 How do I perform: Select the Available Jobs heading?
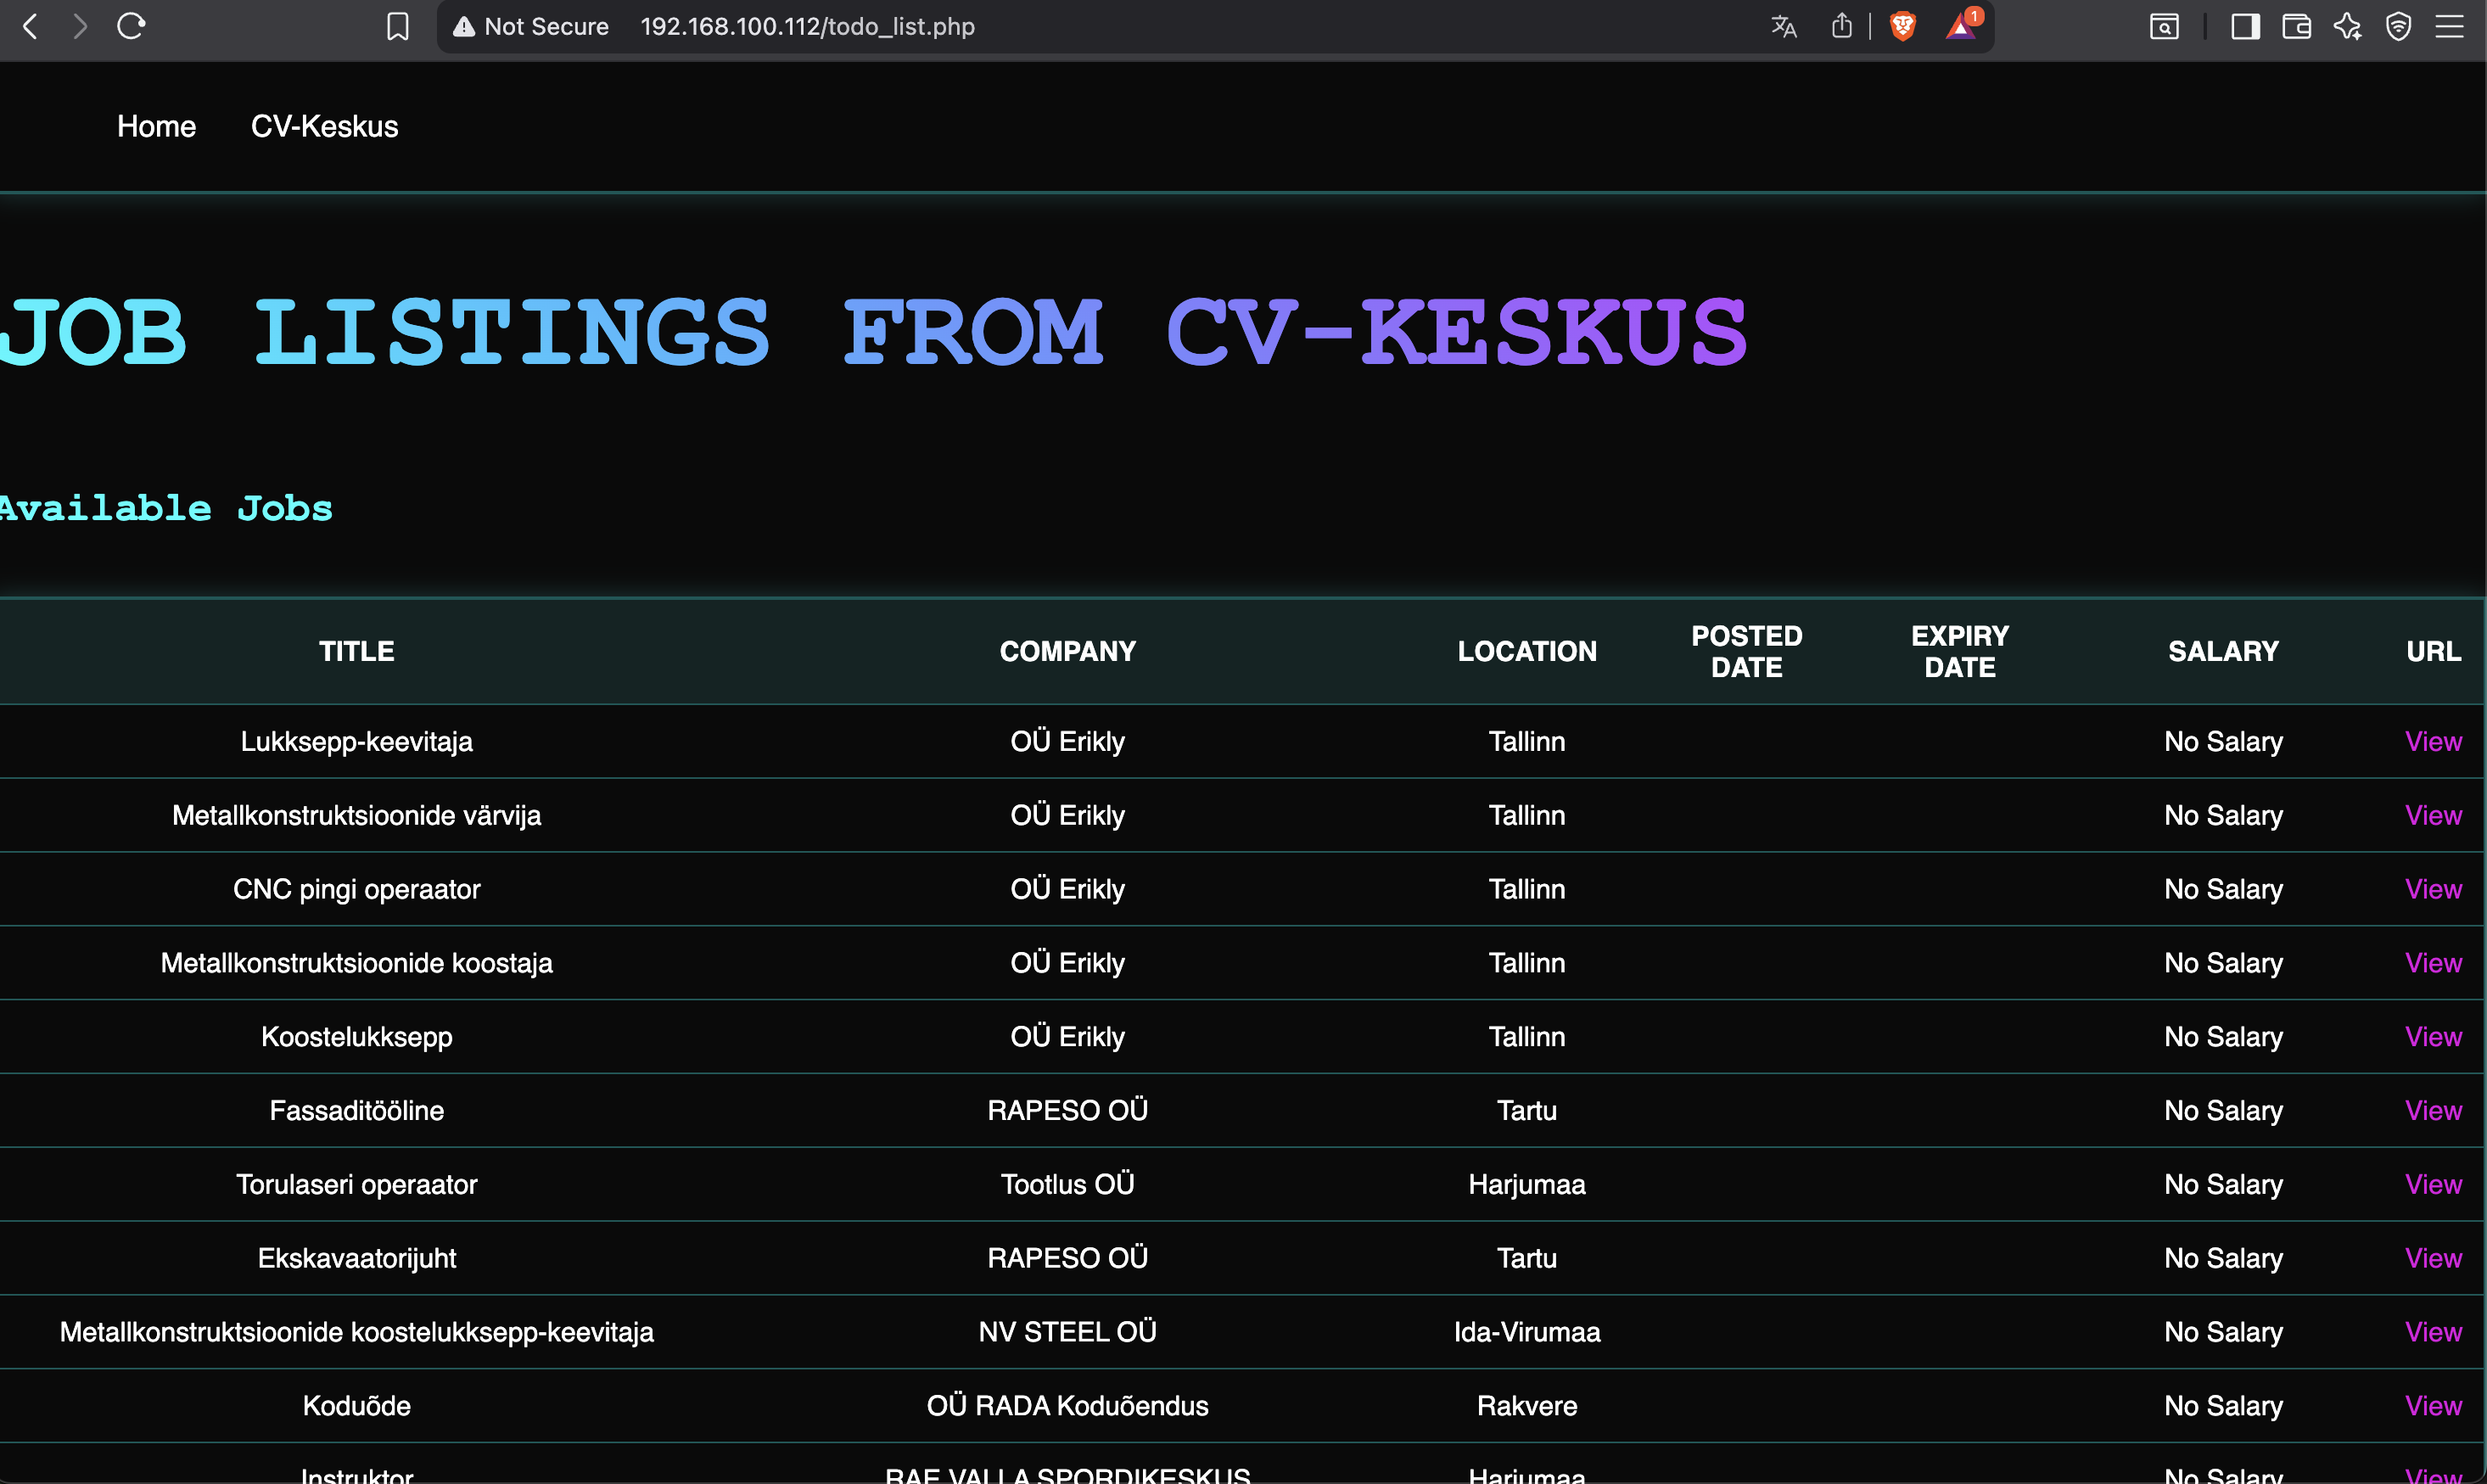point(166,508)
